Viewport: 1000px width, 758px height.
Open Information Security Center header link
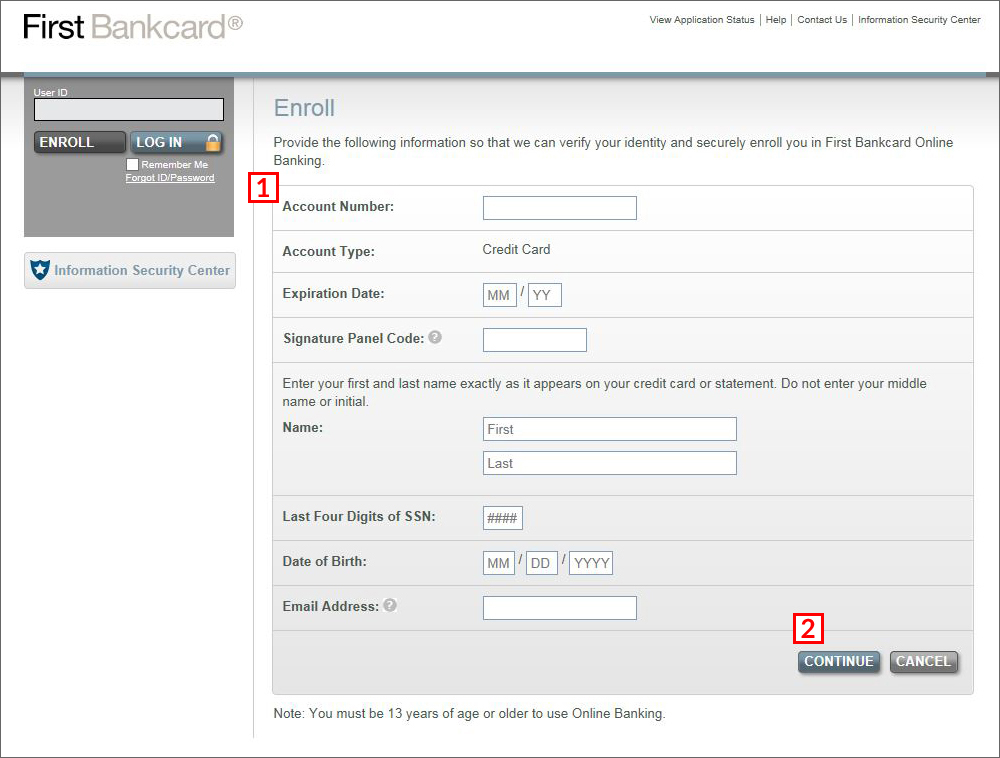(x=919, y=20)
